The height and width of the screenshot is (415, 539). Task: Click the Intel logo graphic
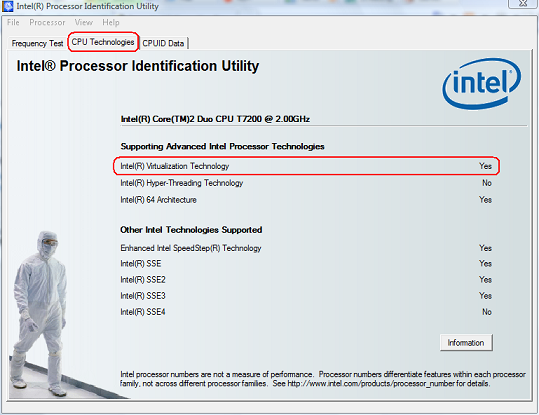[482, 84]
